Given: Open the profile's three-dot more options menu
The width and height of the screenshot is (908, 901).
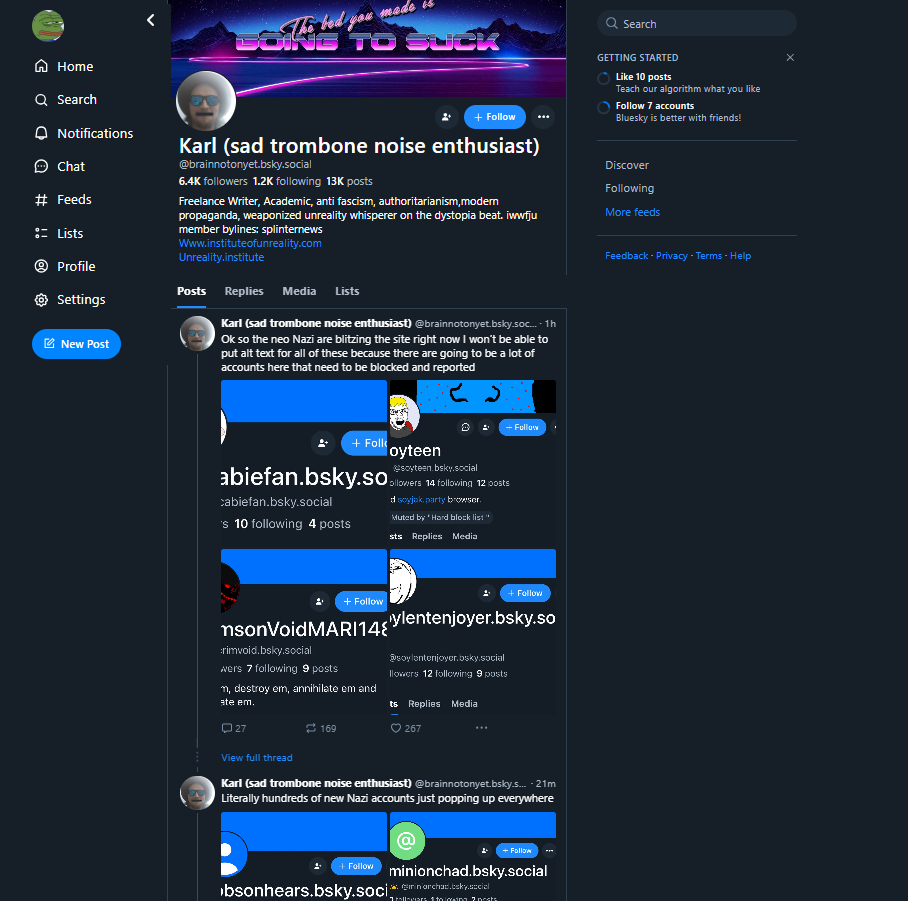Looking at the screenshot, I should [543, 117].
